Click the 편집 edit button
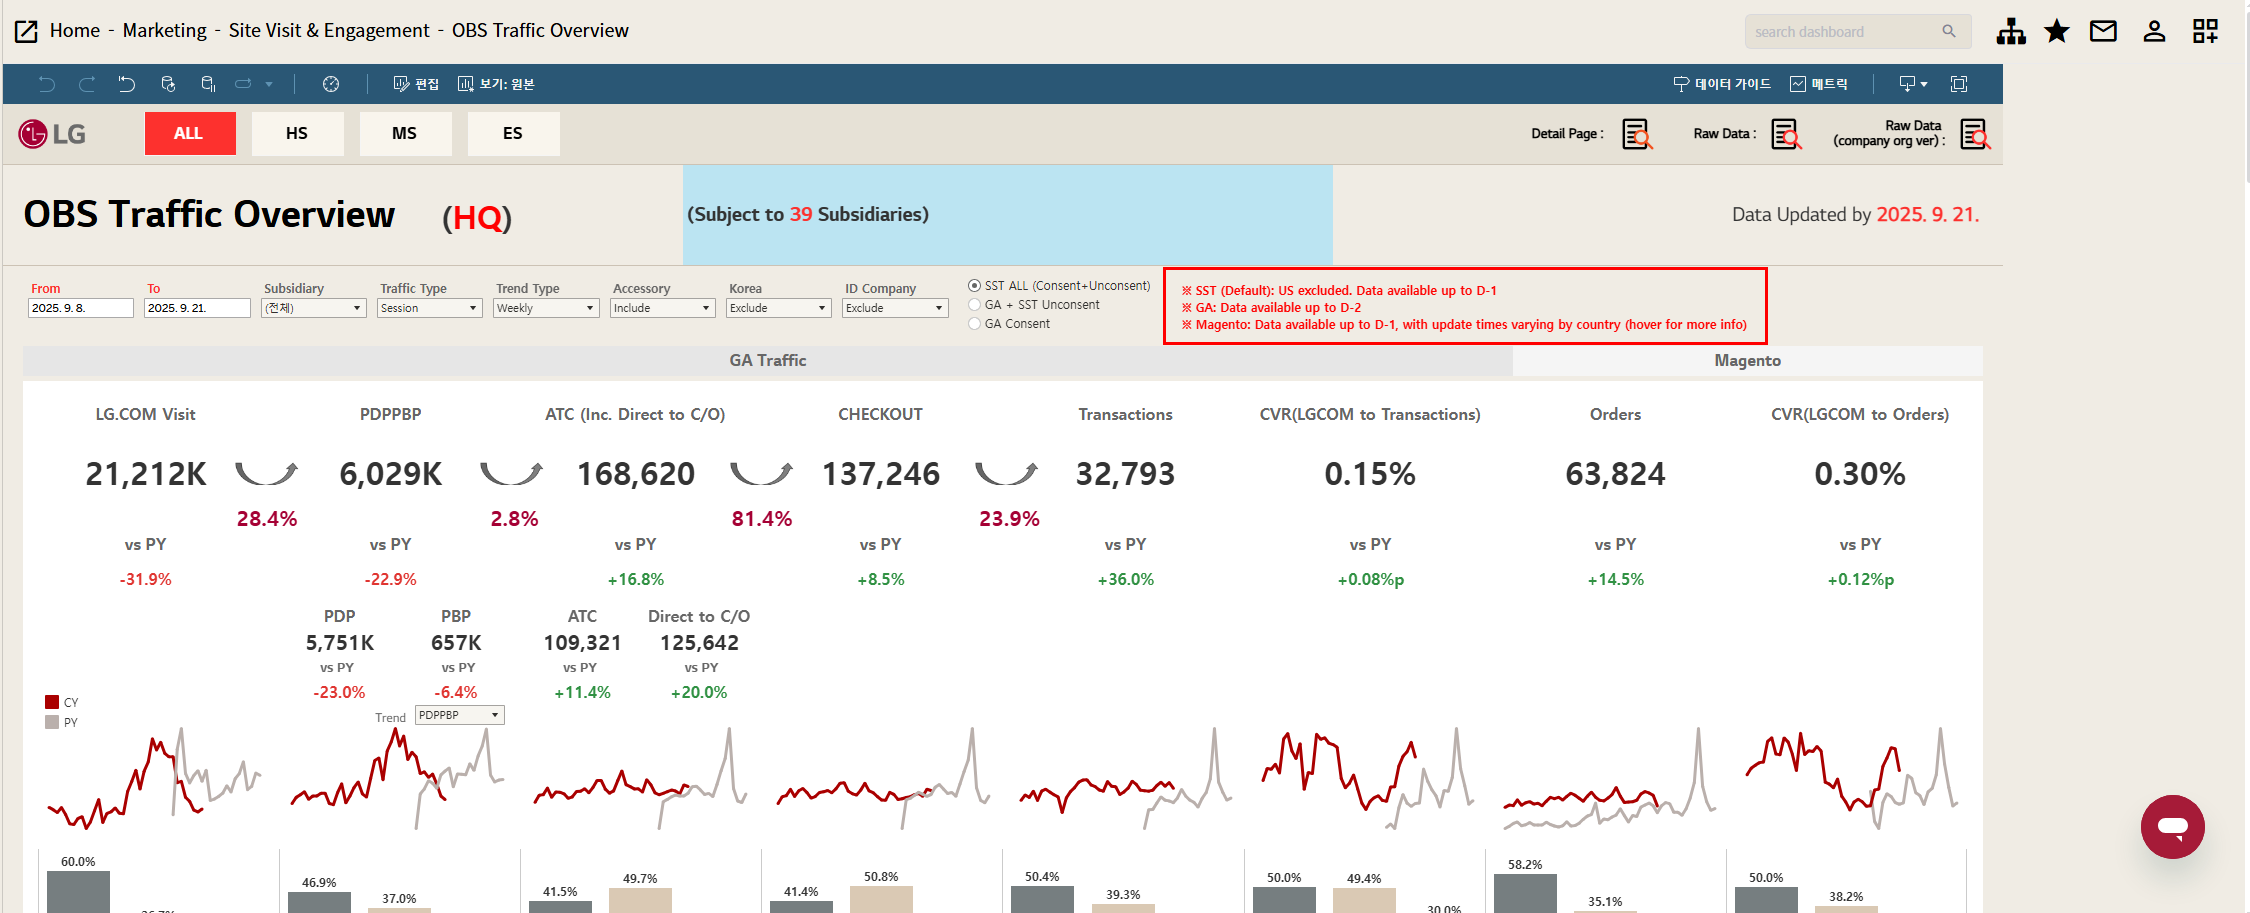 pyautogui.click(x=416, y=84)
